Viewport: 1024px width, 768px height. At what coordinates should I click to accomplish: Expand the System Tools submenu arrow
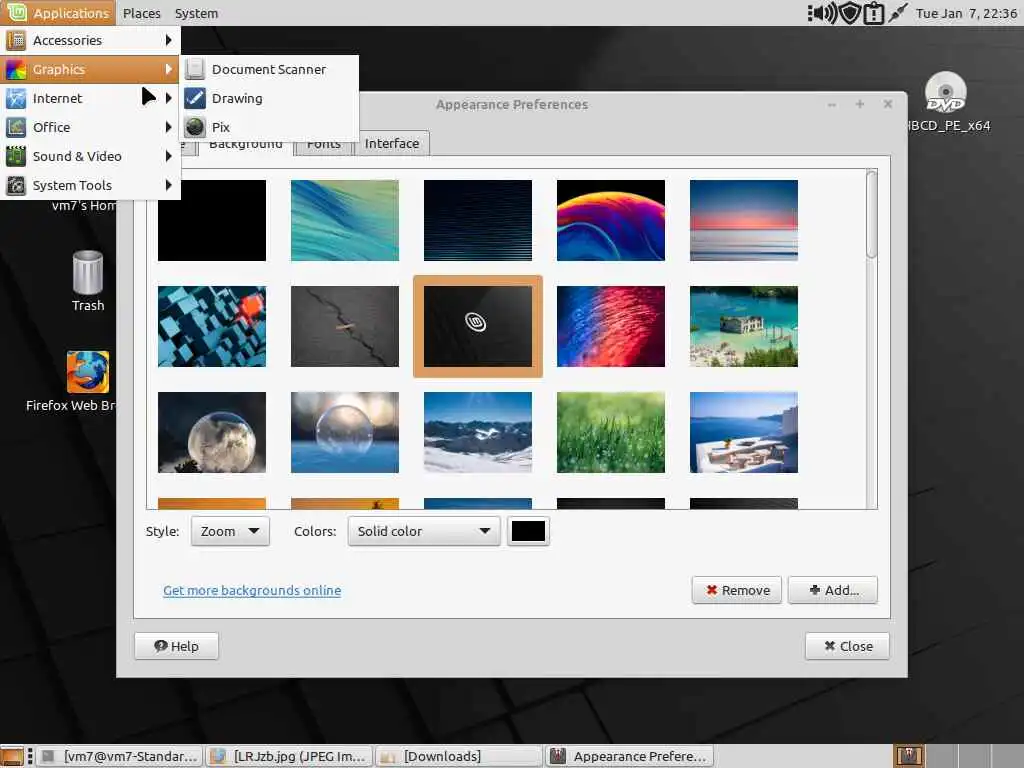(x=168, y=185)
